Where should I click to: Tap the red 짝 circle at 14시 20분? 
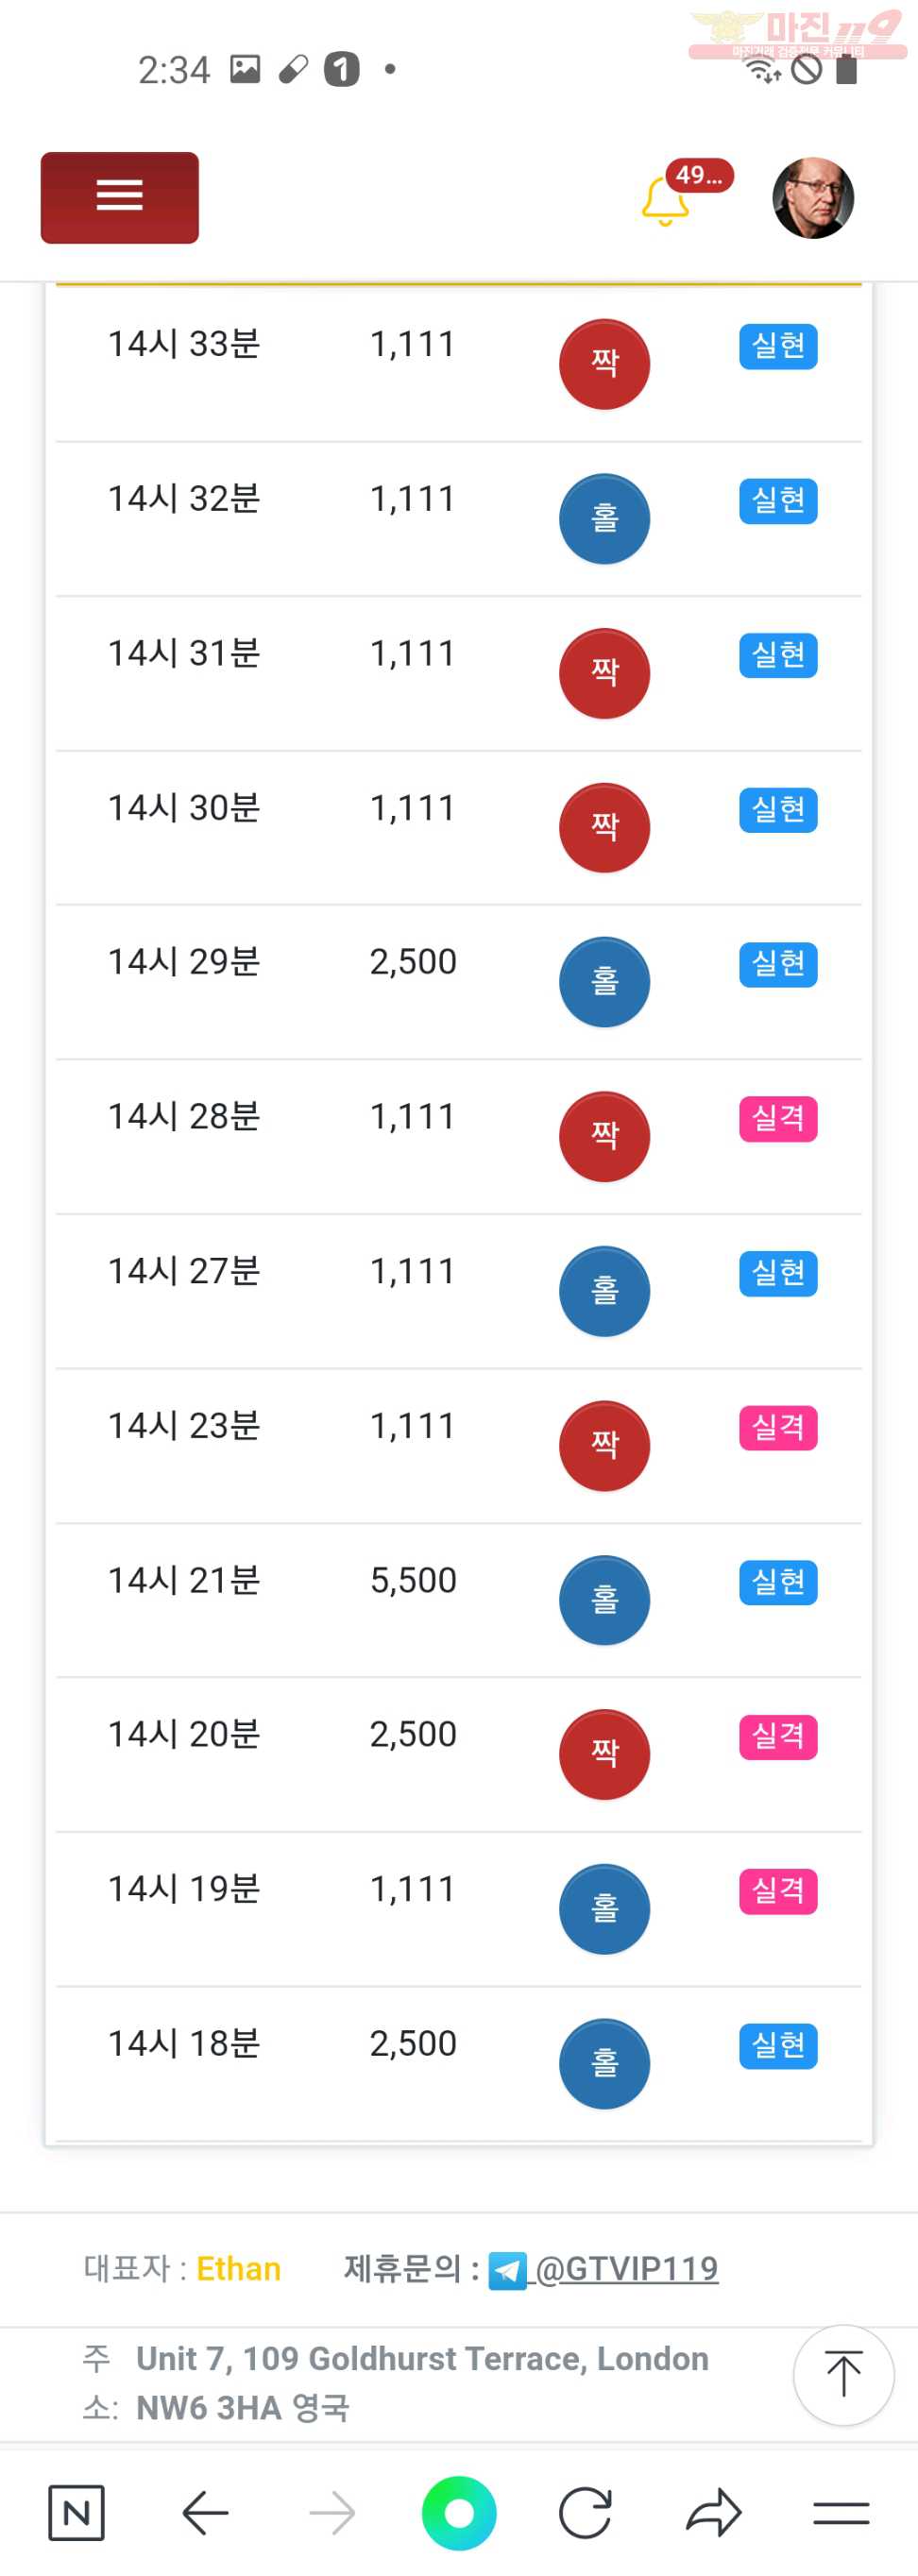tap(604, 1754)
